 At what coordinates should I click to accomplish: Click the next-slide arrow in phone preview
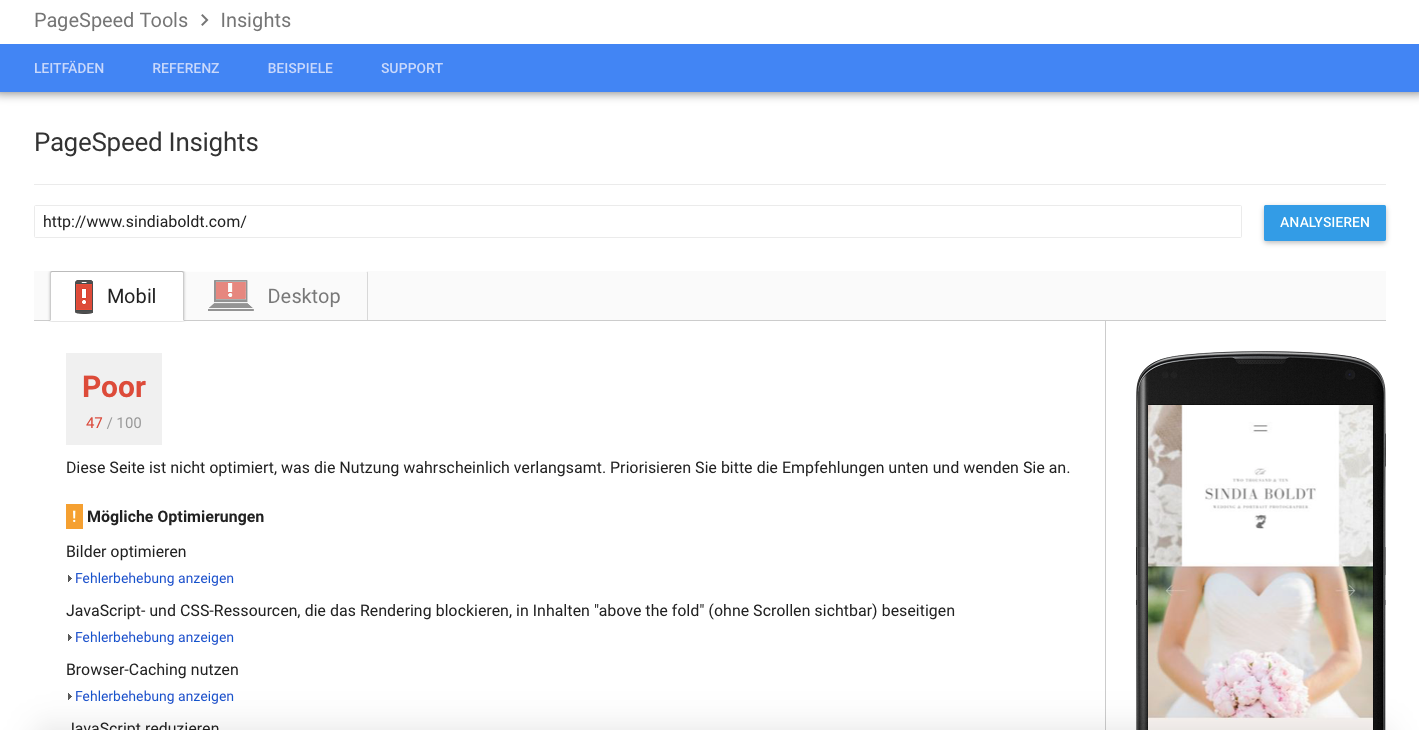tap(1346, 590)
